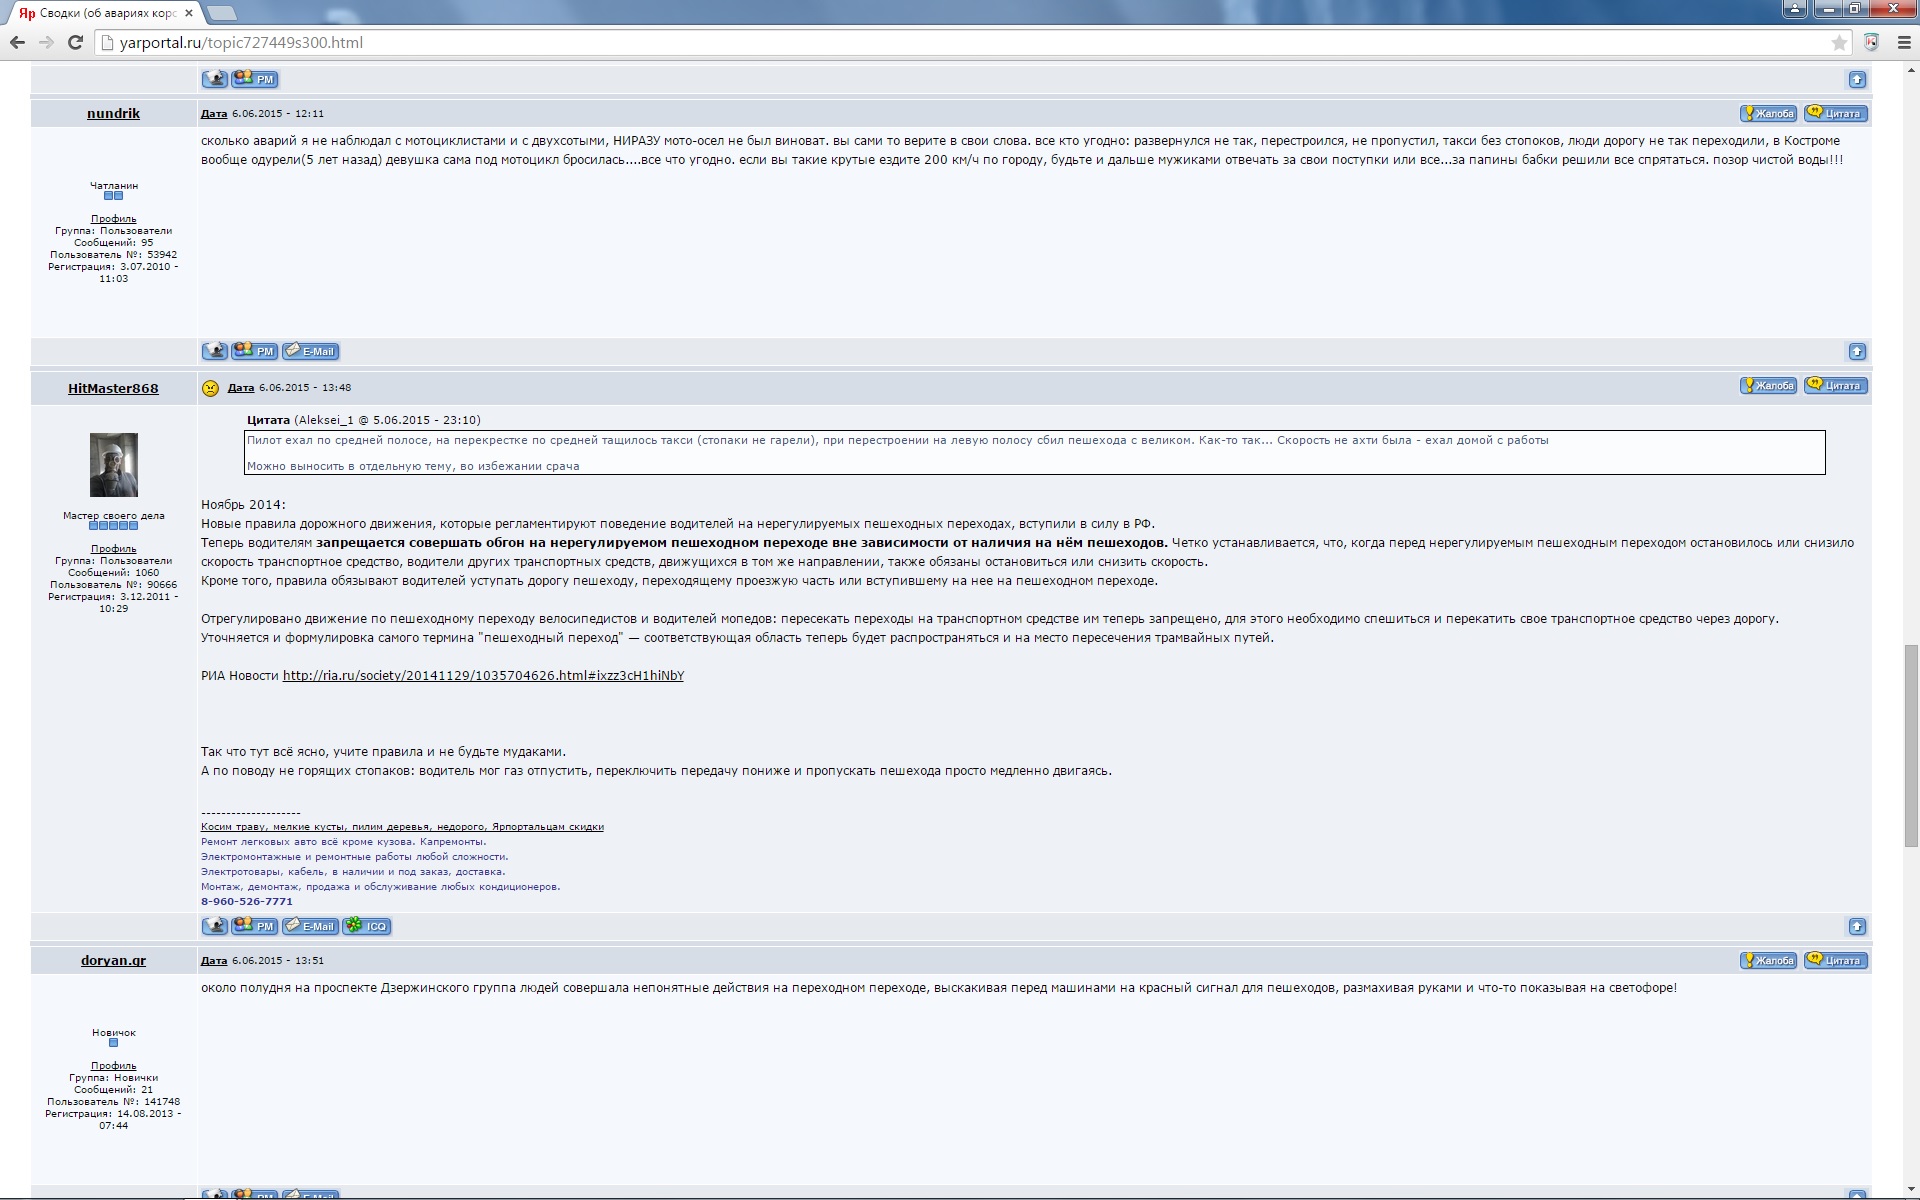Open the Chrome user profile switcher
This screenshot has height=1200, width=1920.
(1795, 9)
